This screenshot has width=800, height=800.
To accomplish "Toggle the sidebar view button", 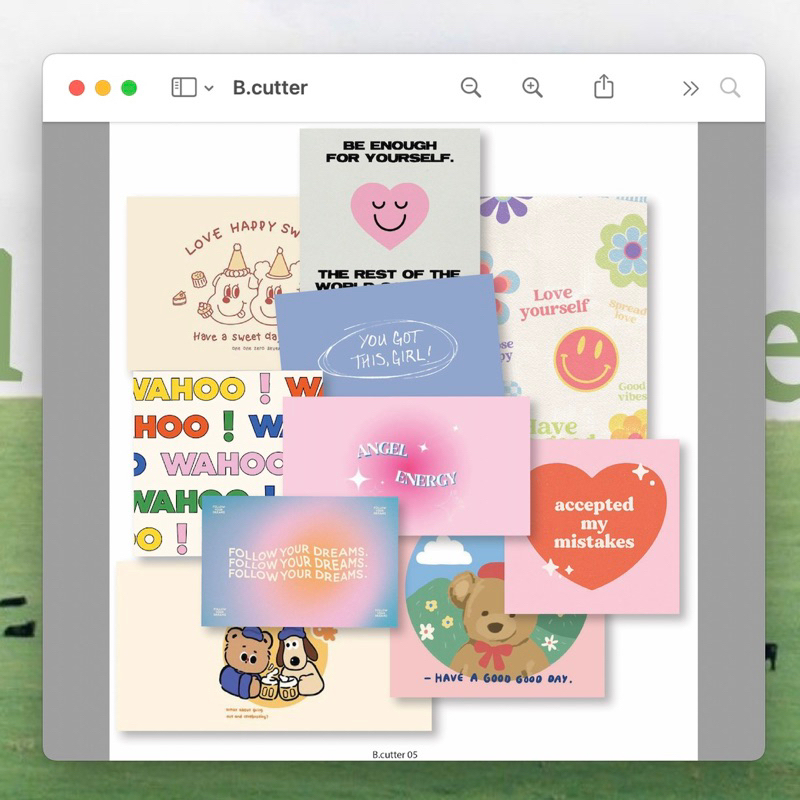I will [184, 87].
